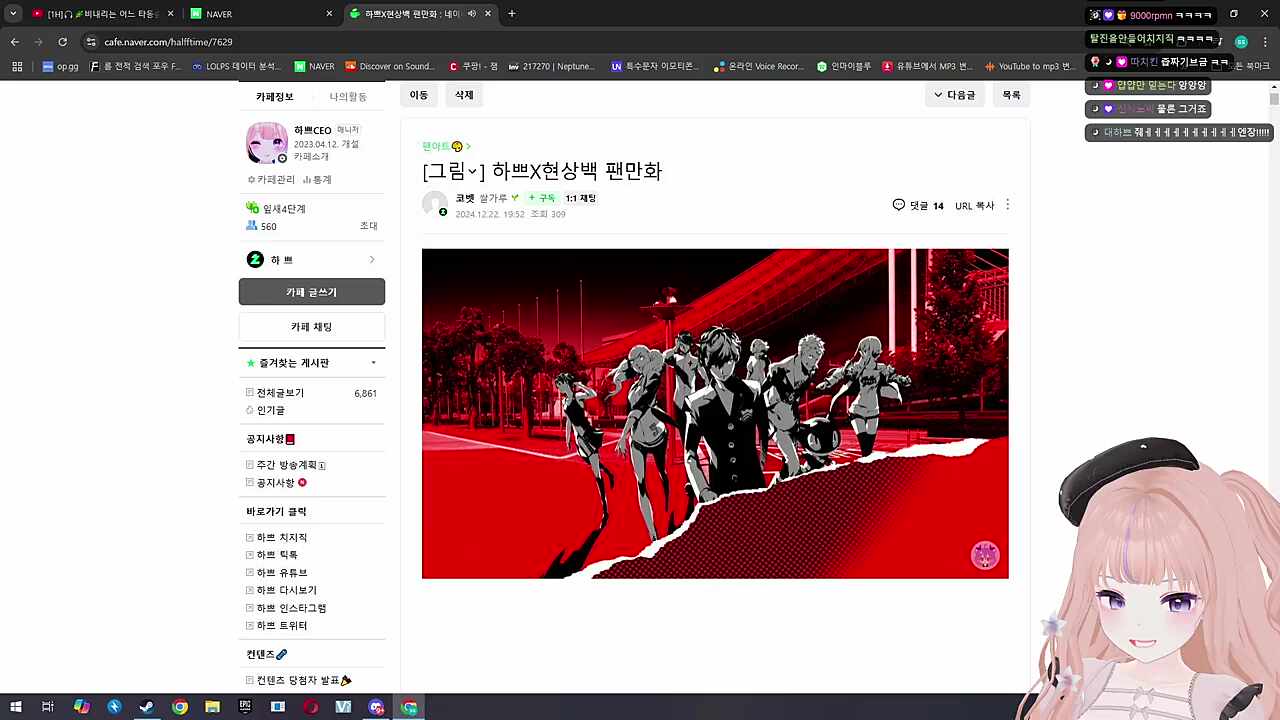
Task: Click the 이동 move button
Action: click(419, 95)
